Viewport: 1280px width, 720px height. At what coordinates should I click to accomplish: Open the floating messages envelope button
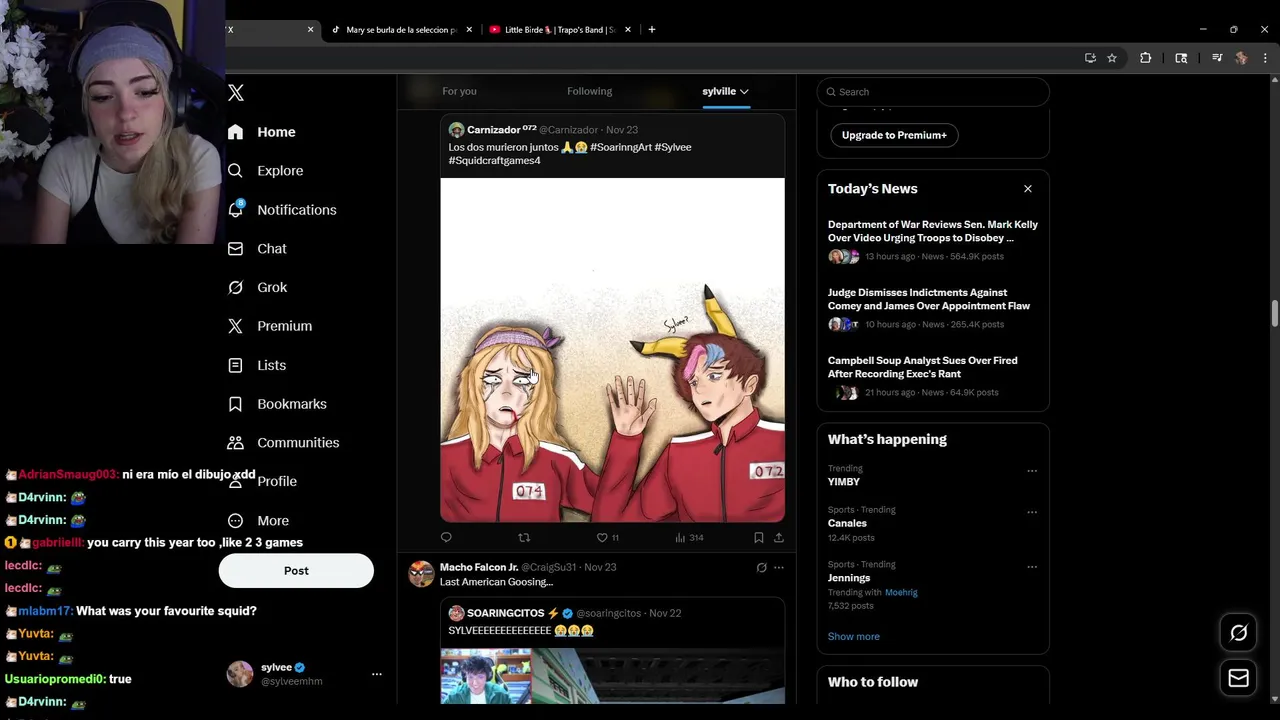pos(1238,678)
